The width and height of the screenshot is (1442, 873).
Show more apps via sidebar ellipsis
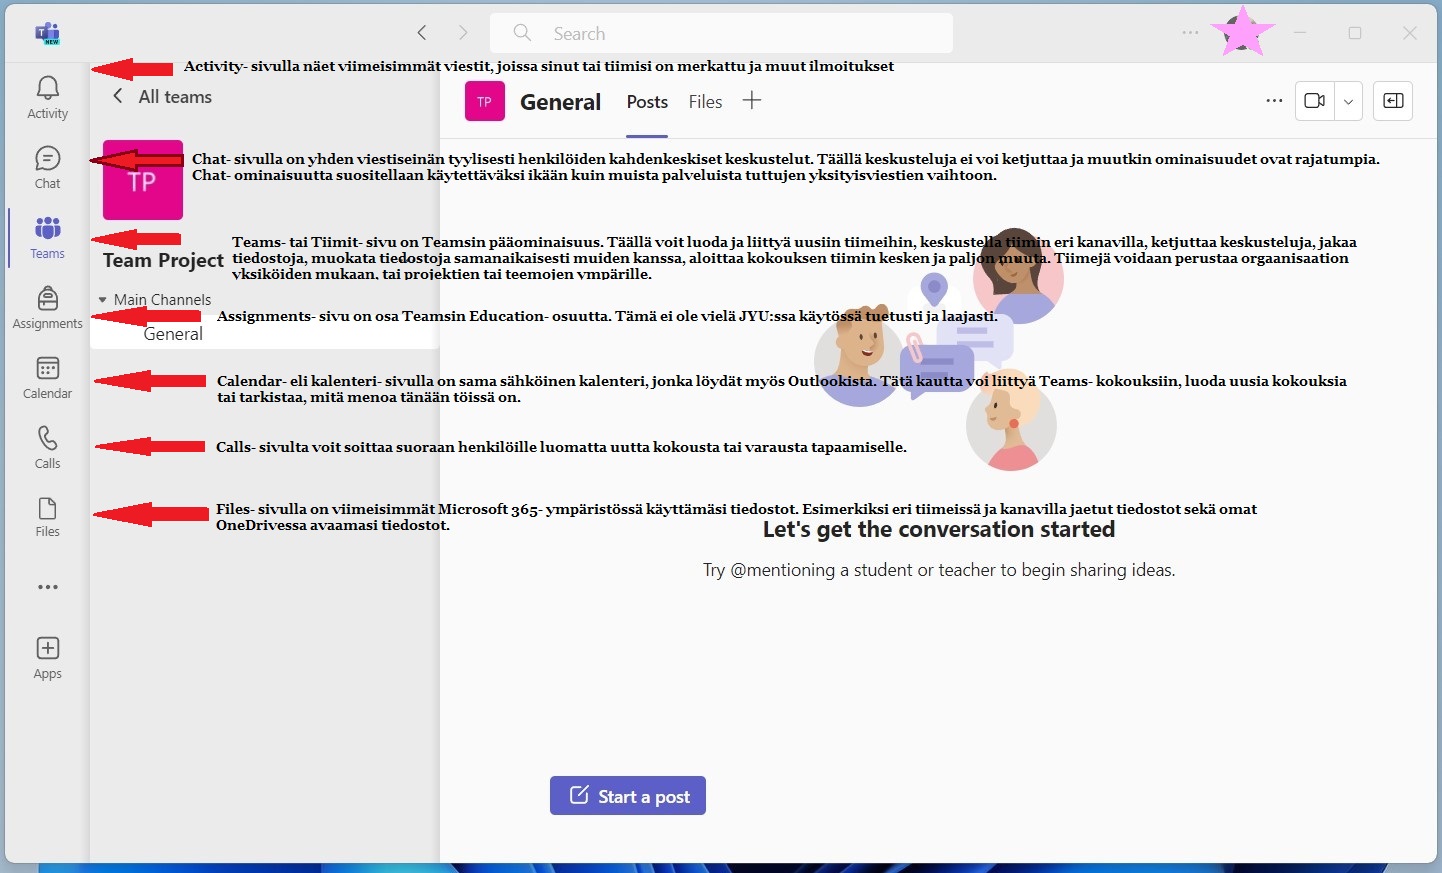tap(47, 587)
